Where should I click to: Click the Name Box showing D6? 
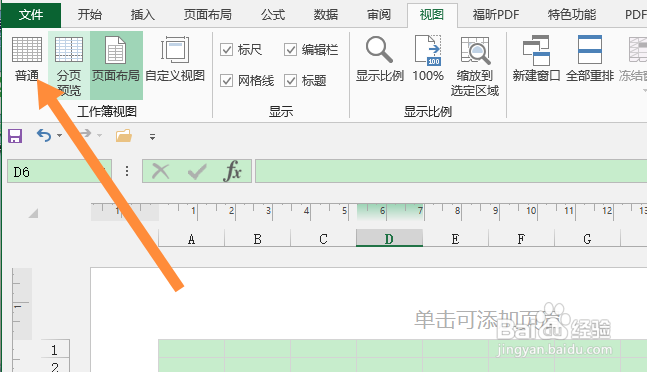click(59, 171)
